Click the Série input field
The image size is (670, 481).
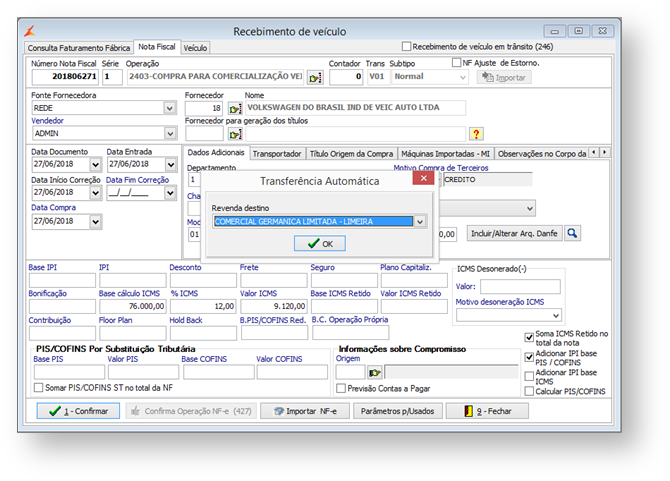coord(112,77)
